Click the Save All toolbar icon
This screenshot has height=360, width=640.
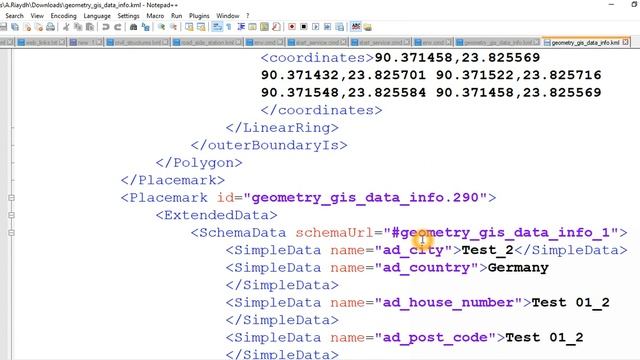click(x=15, y=27)
